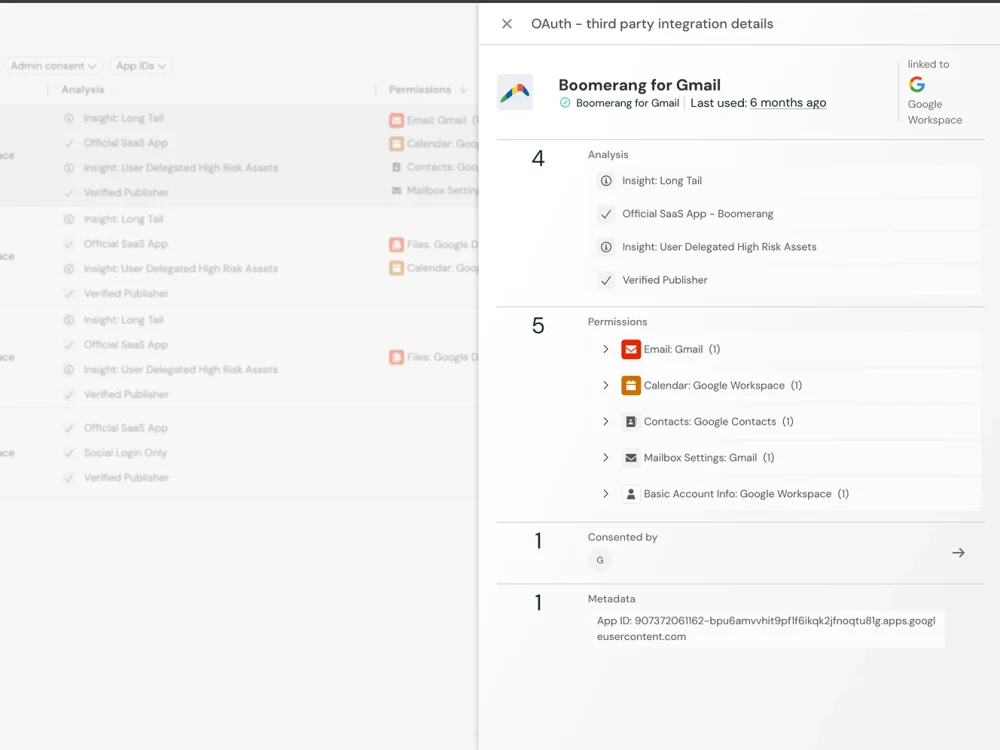Viewport: 1000px width, 750px height.
Task: Click the red Gmail envelope icon
Action: [x=631, y=349]
